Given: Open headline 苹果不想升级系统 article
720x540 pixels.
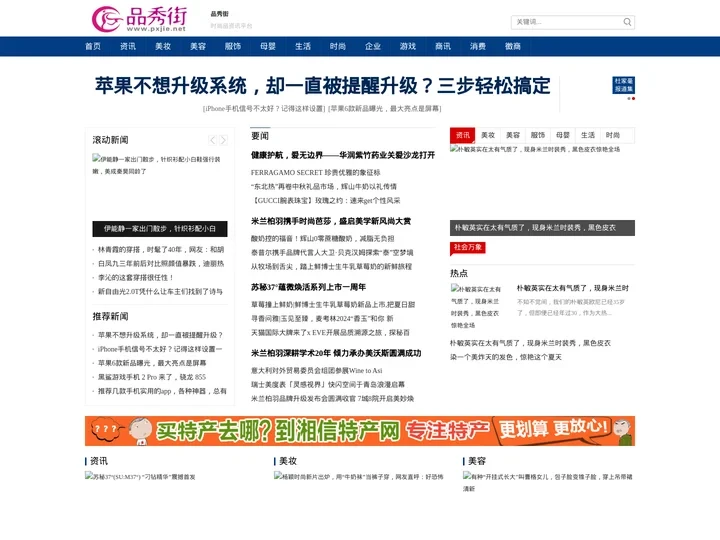Looking at the screenshot, I should pyautogui.click(x=322, y=86).
